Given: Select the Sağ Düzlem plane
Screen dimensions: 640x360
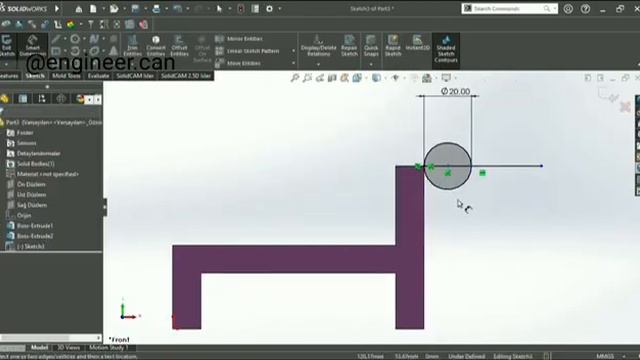Looking at the screenshot, I should pos(27,205).
